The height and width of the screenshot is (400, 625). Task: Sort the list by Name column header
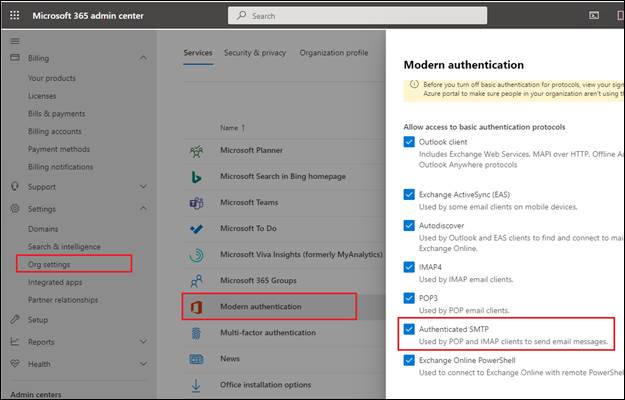point(230,128)
